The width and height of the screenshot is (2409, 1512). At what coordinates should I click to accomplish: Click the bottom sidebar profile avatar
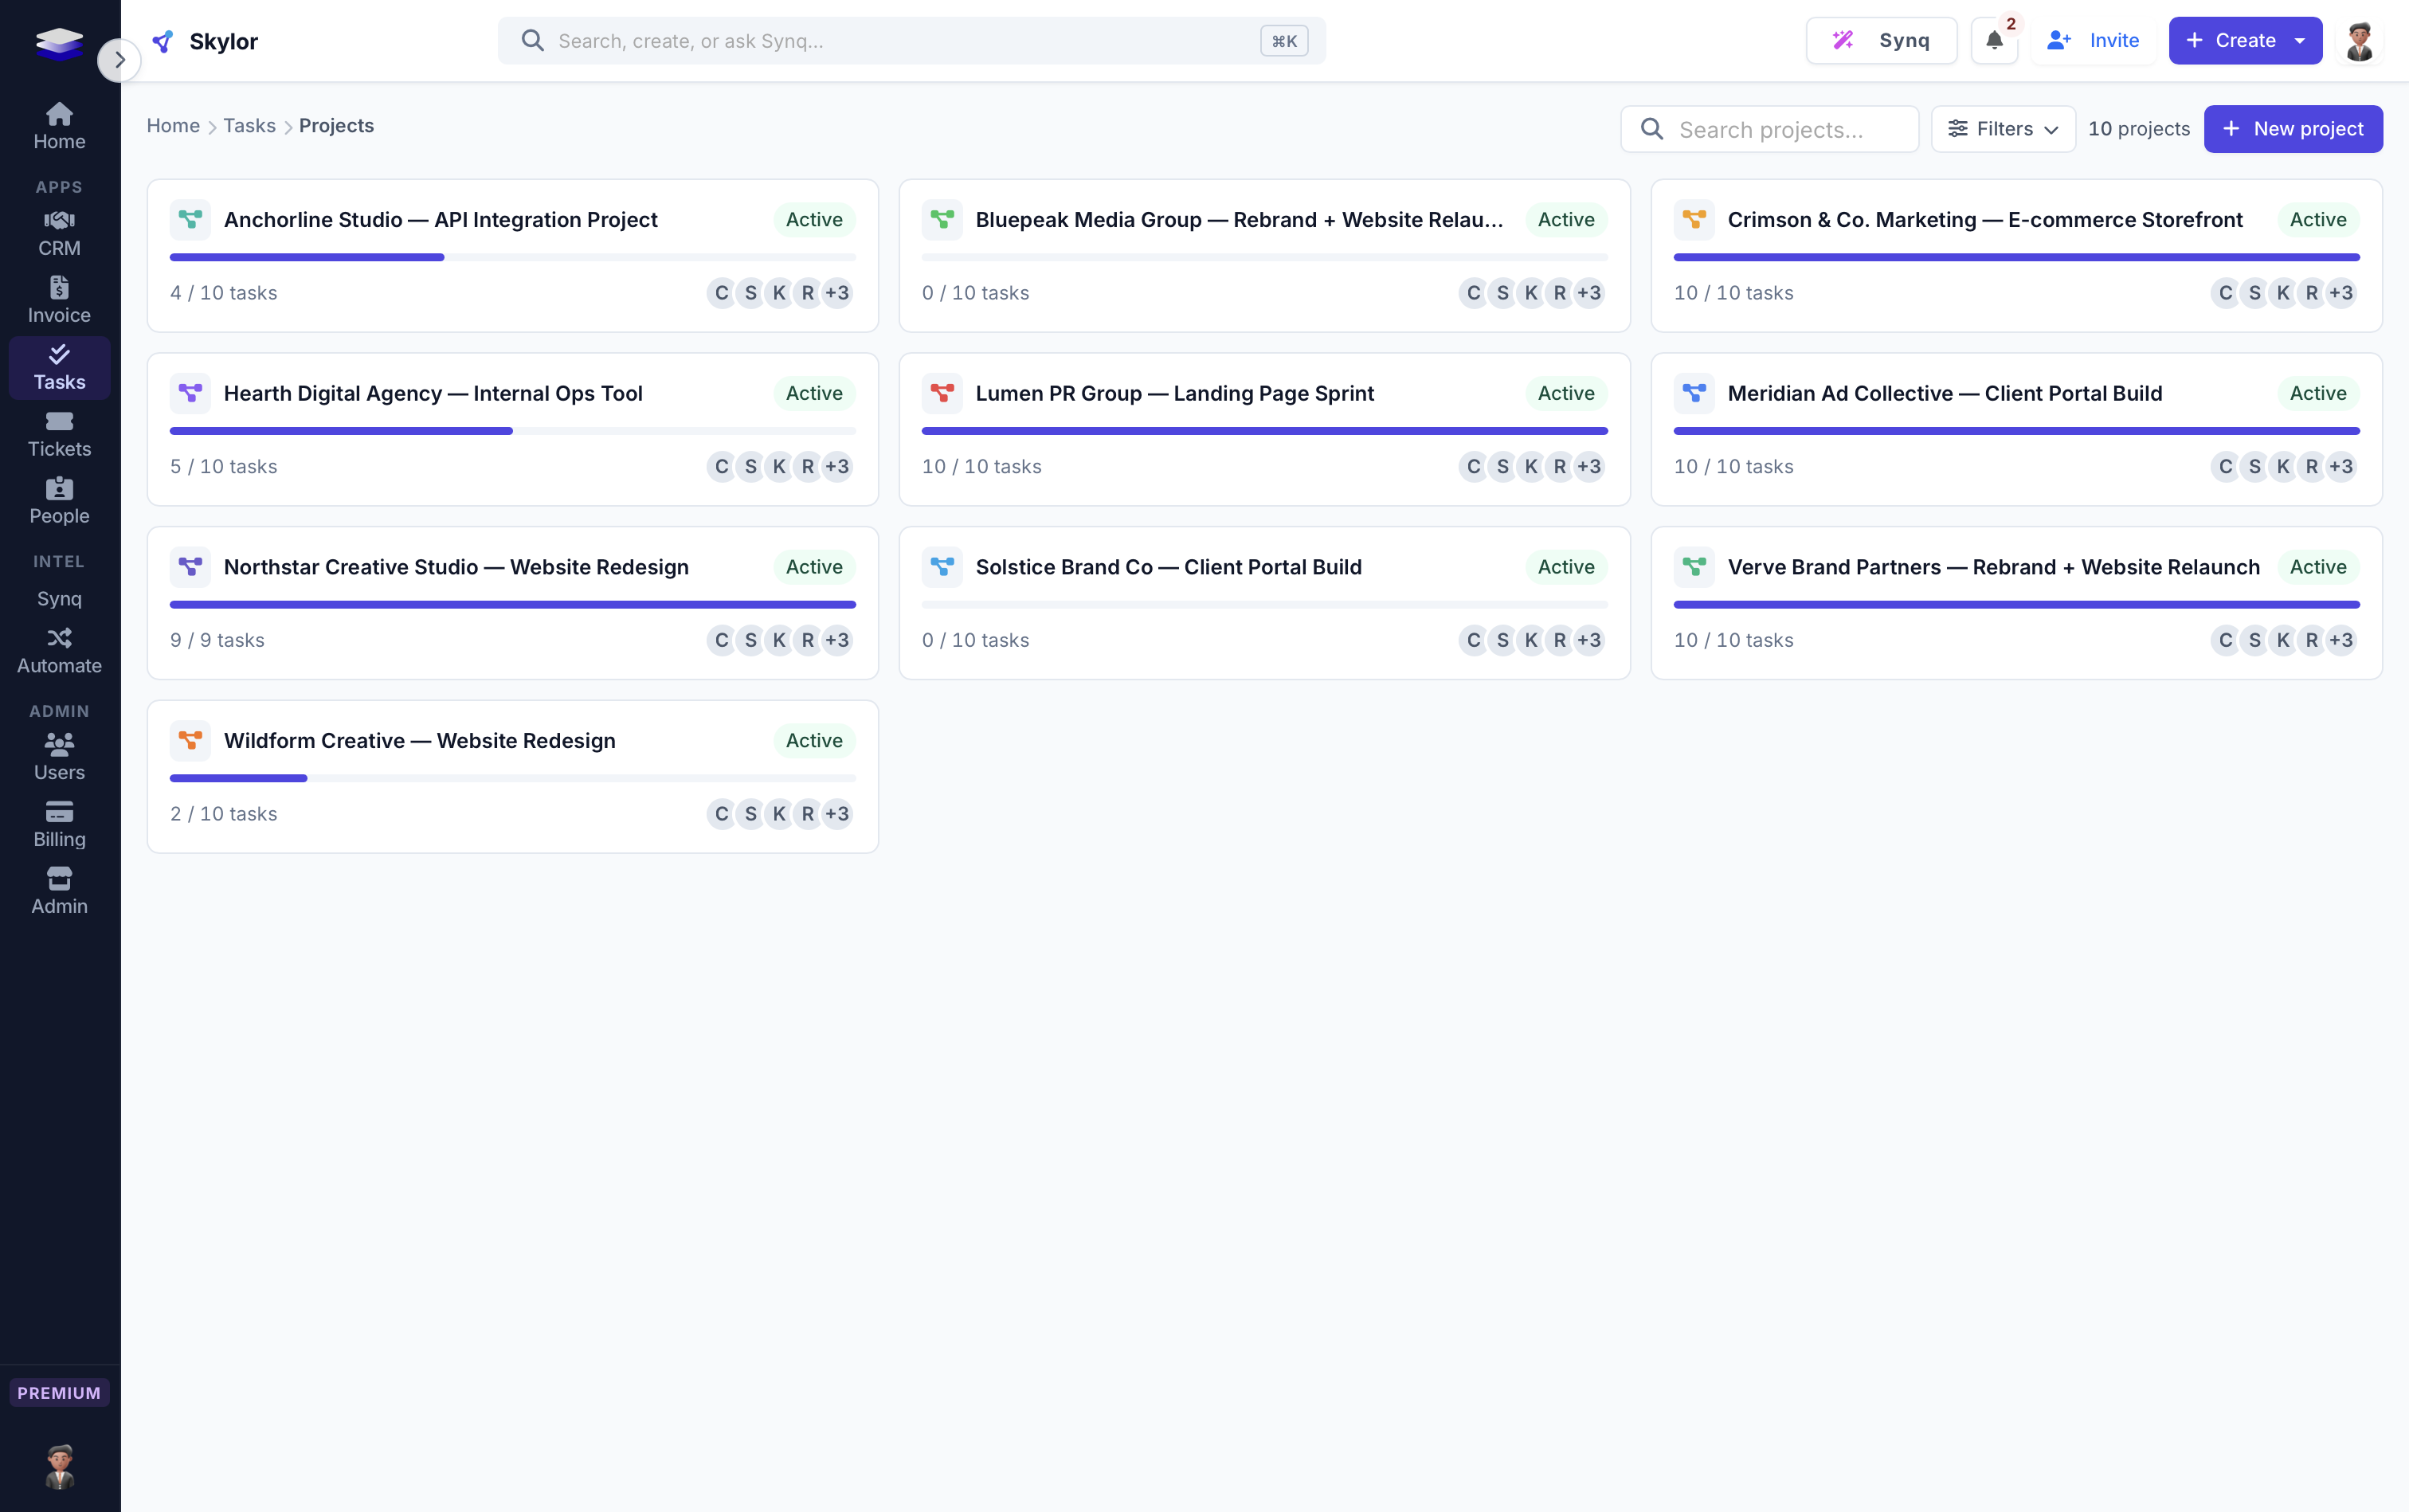coord(59,1466)
